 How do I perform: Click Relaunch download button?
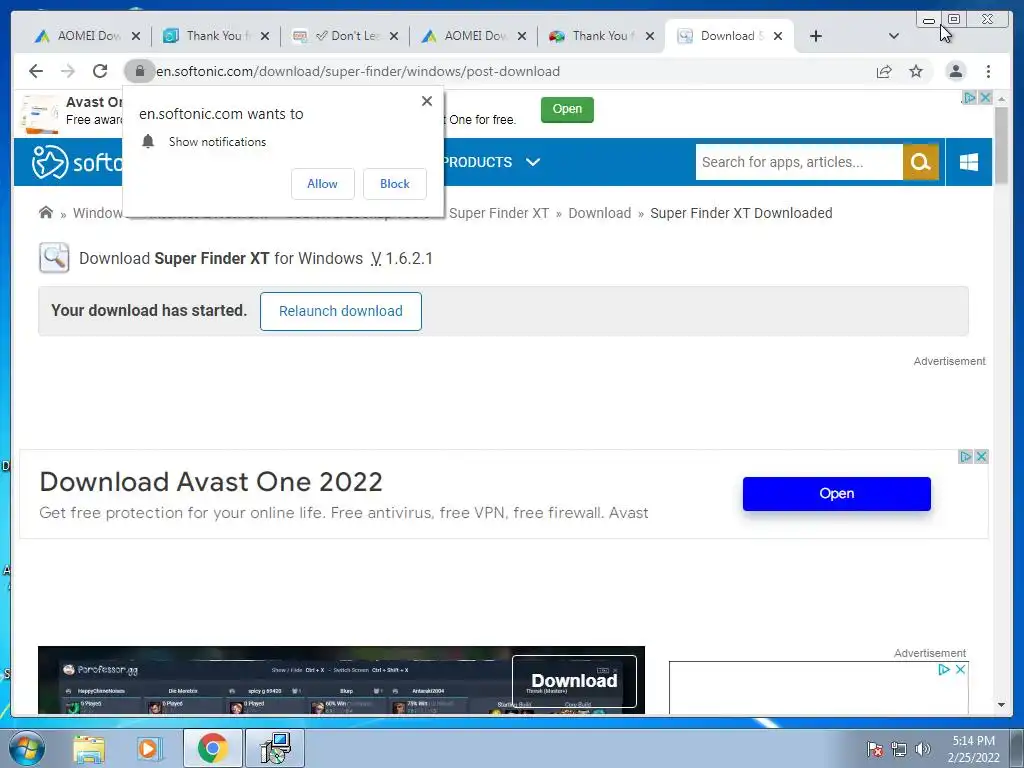[341, 311]
